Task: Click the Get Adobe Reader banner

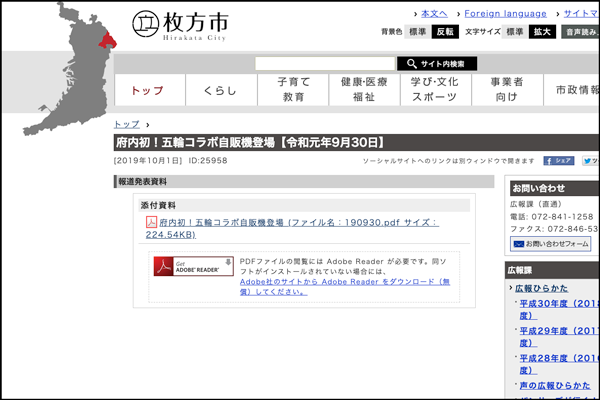Action: coord(193,266)
